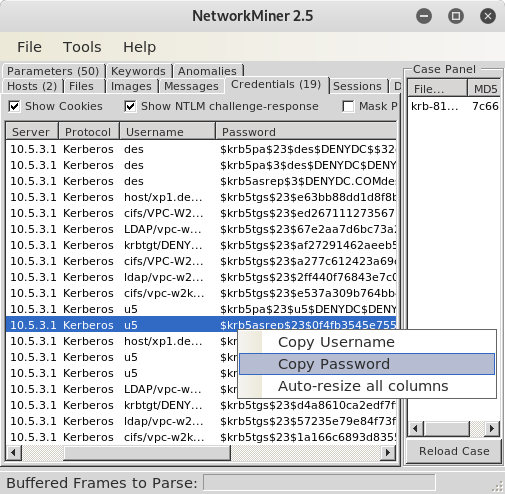
Task: Click the credentials list right scroll arrow
Action: pos(388,452)
